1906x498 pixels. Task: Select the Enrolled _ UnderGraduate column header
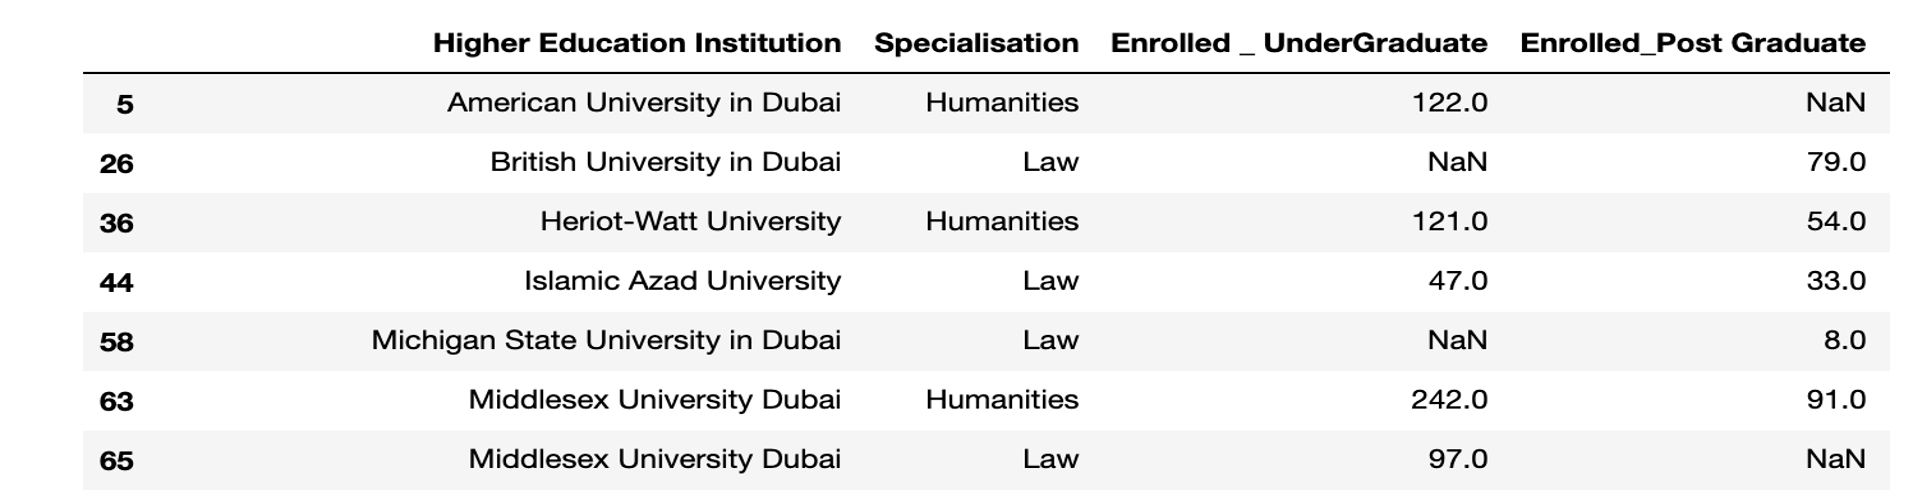[1298, 43]
